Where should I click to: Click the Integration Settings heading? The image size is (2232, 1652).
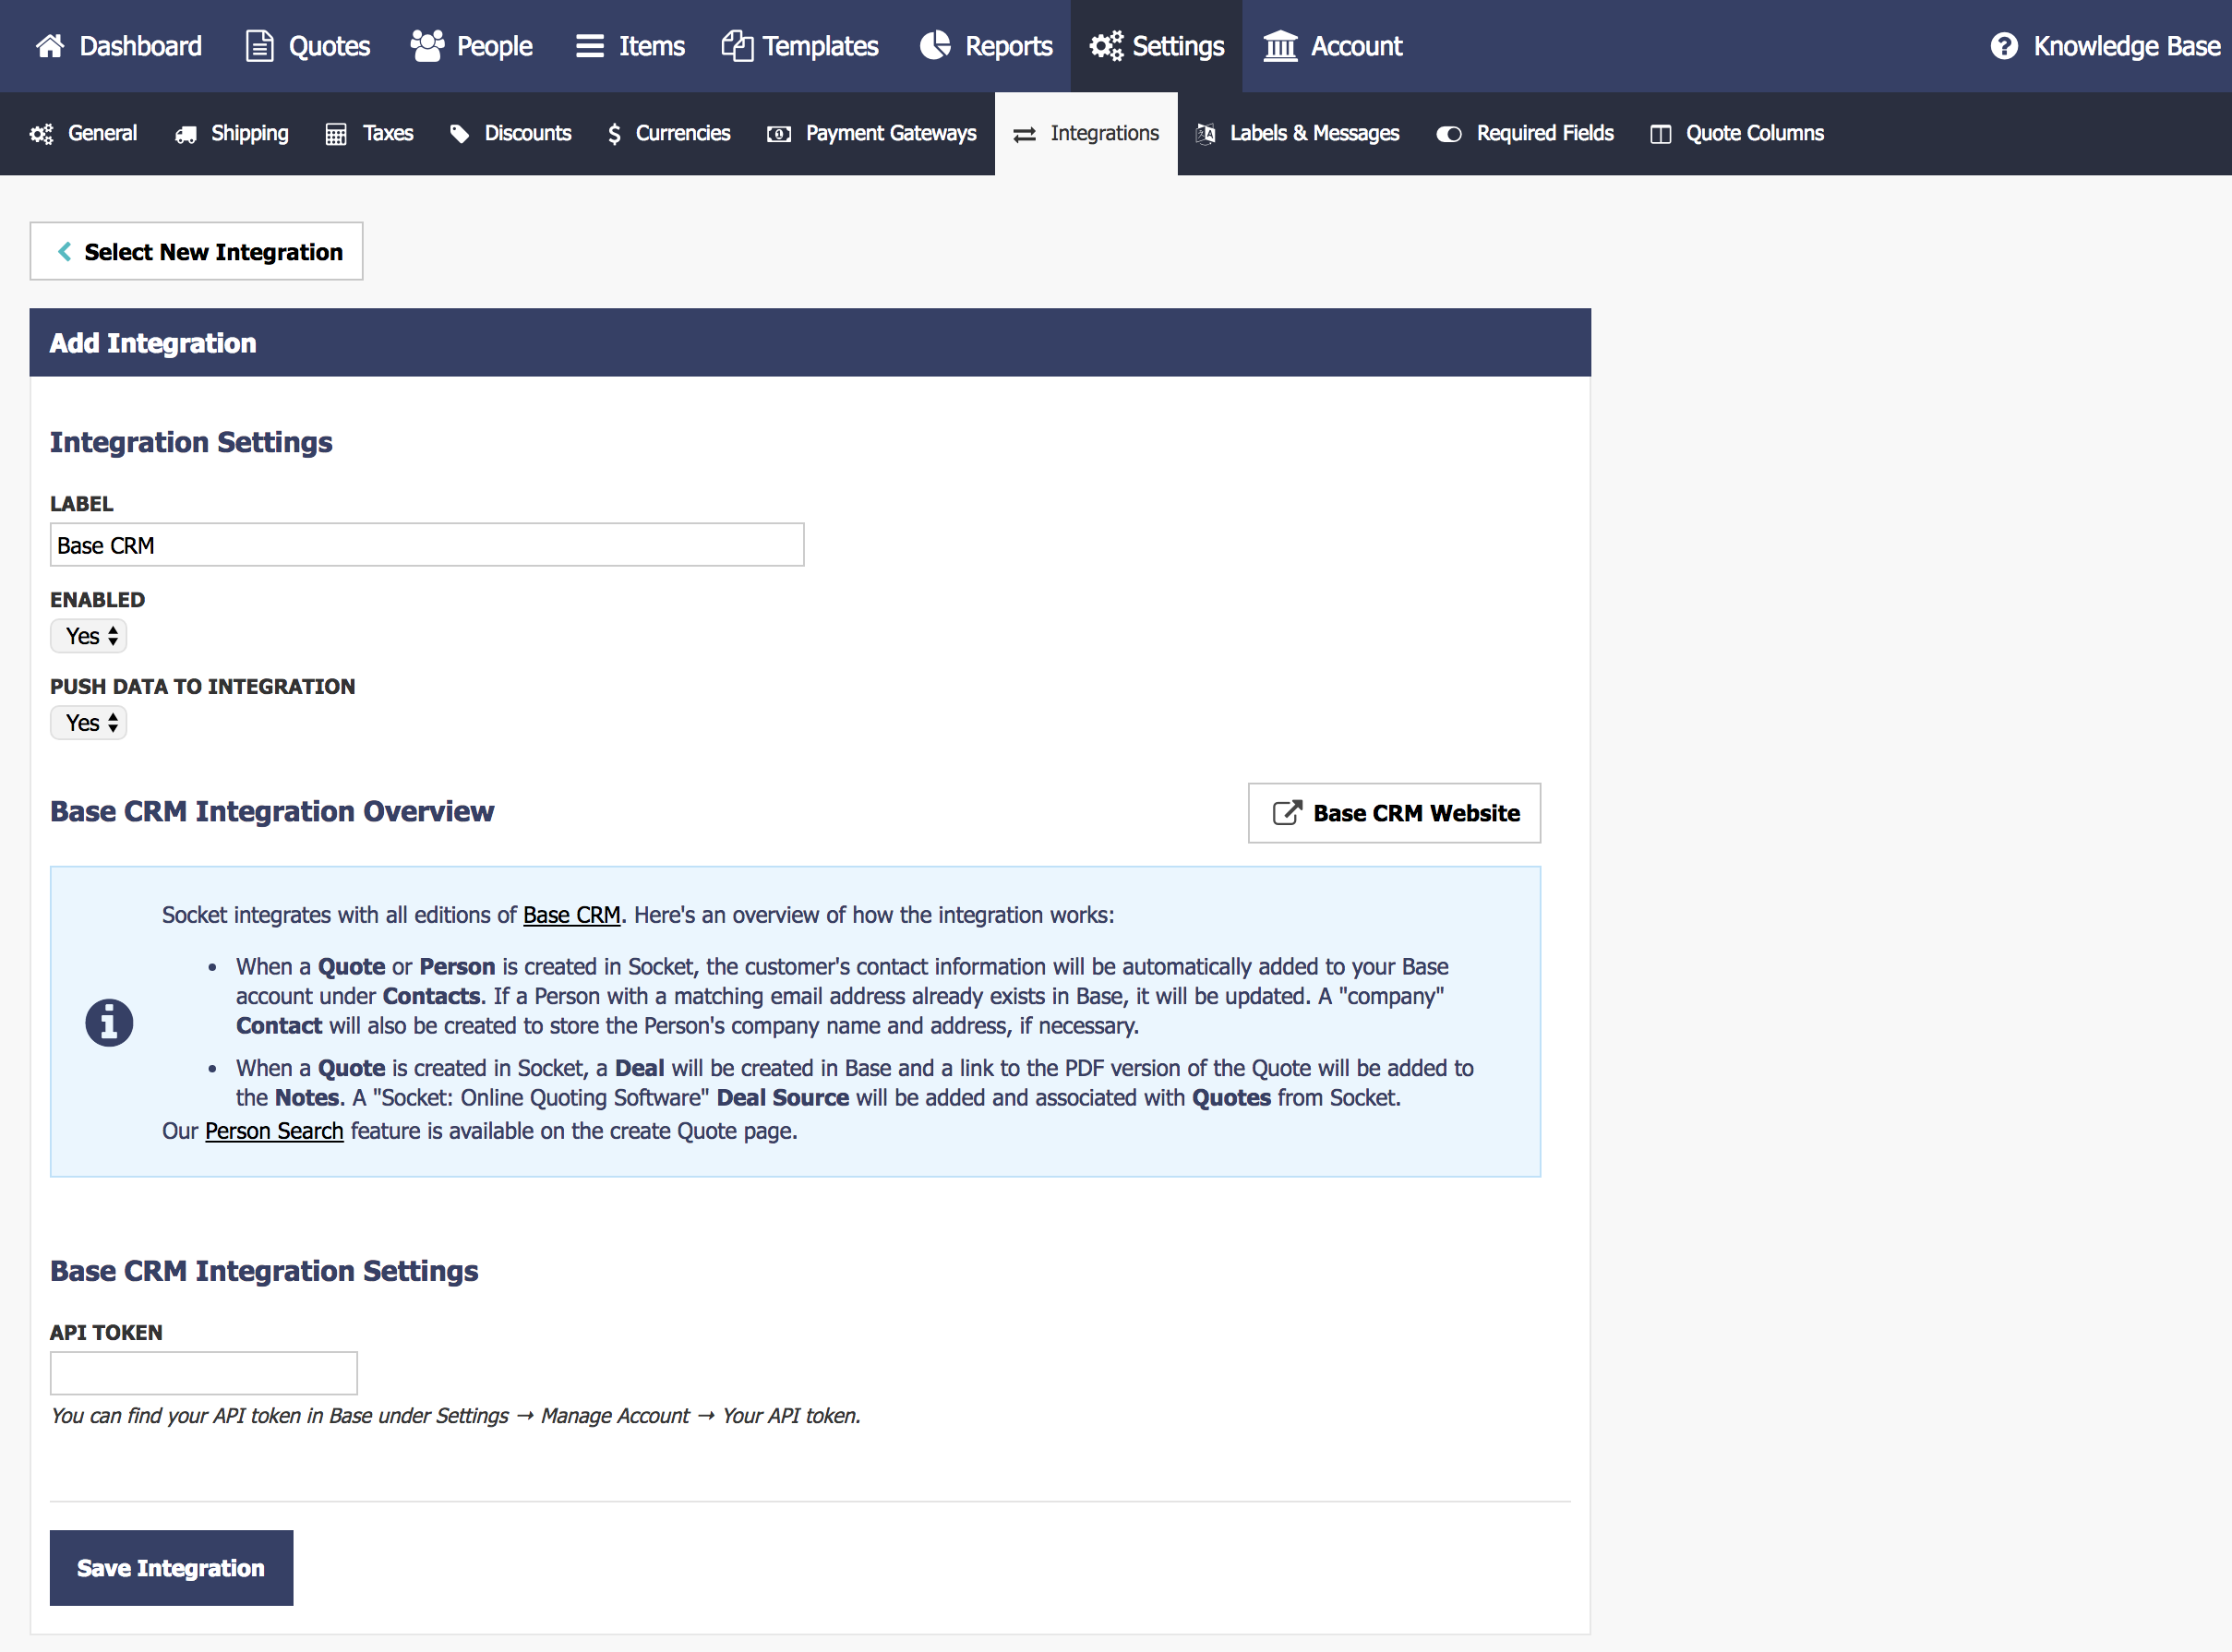click(x=191, y=442)
